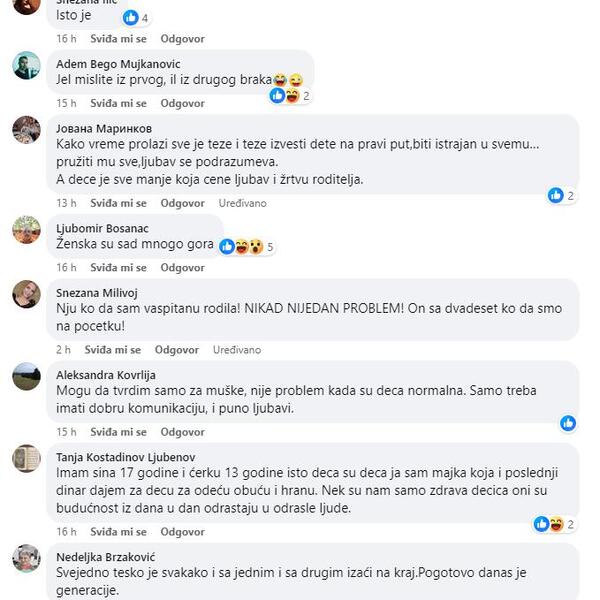
Task: Click the like icon on Aleksandra Kovrlija's comment
Action: 568,423
